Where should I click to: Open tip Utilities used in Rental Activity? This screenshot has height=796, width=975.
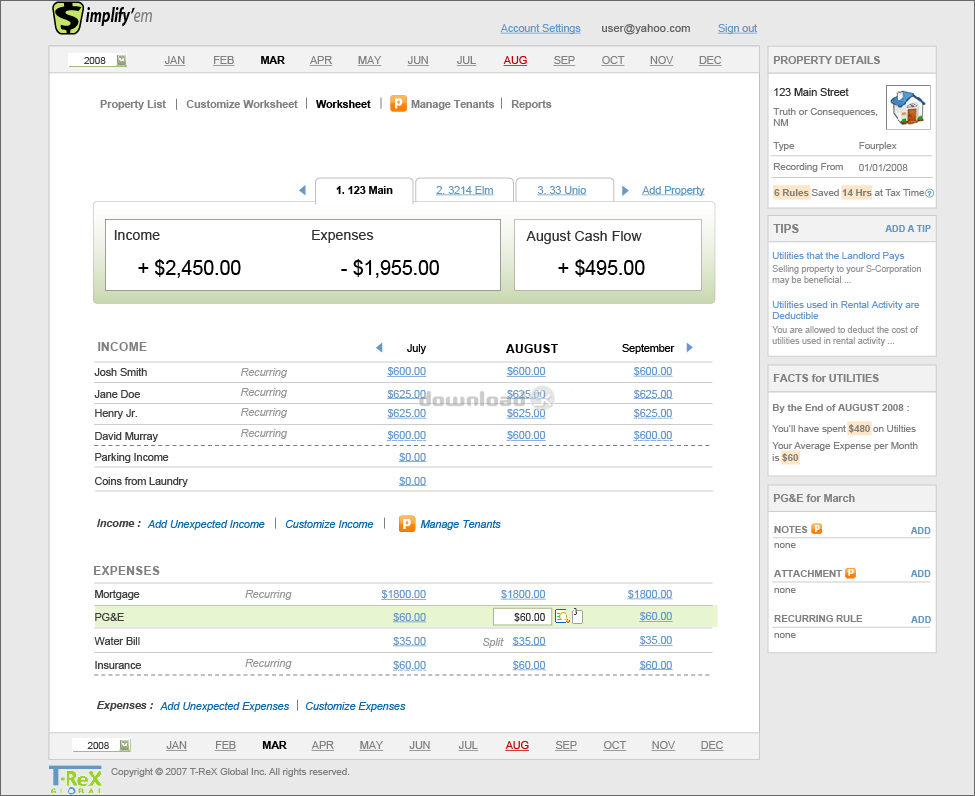point(846,310)
